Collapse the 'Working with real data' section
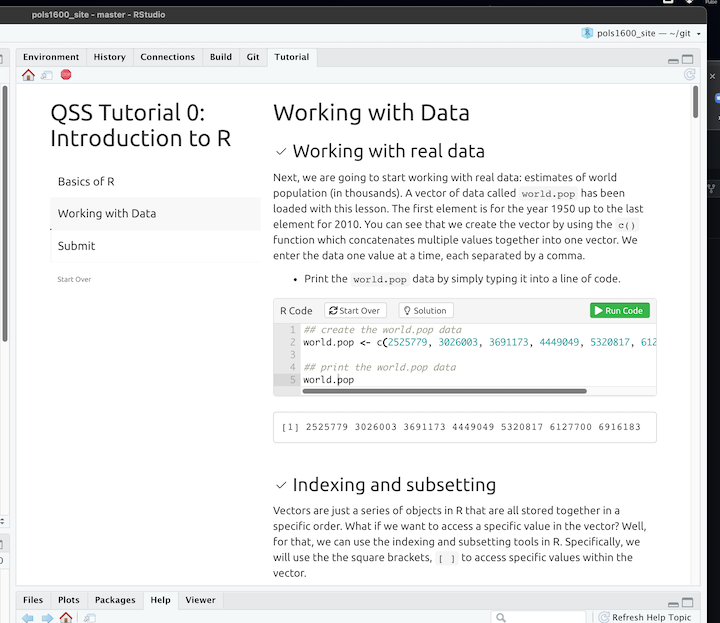 tap(280, 152)
